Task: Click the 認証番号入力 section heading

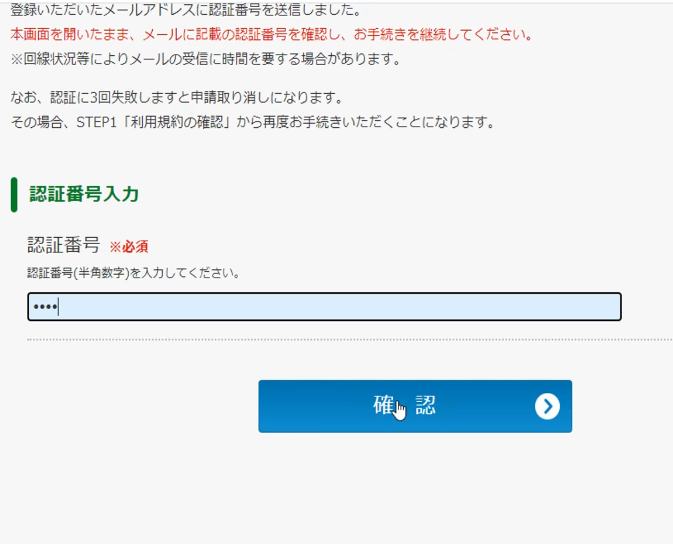Action: 84,194
